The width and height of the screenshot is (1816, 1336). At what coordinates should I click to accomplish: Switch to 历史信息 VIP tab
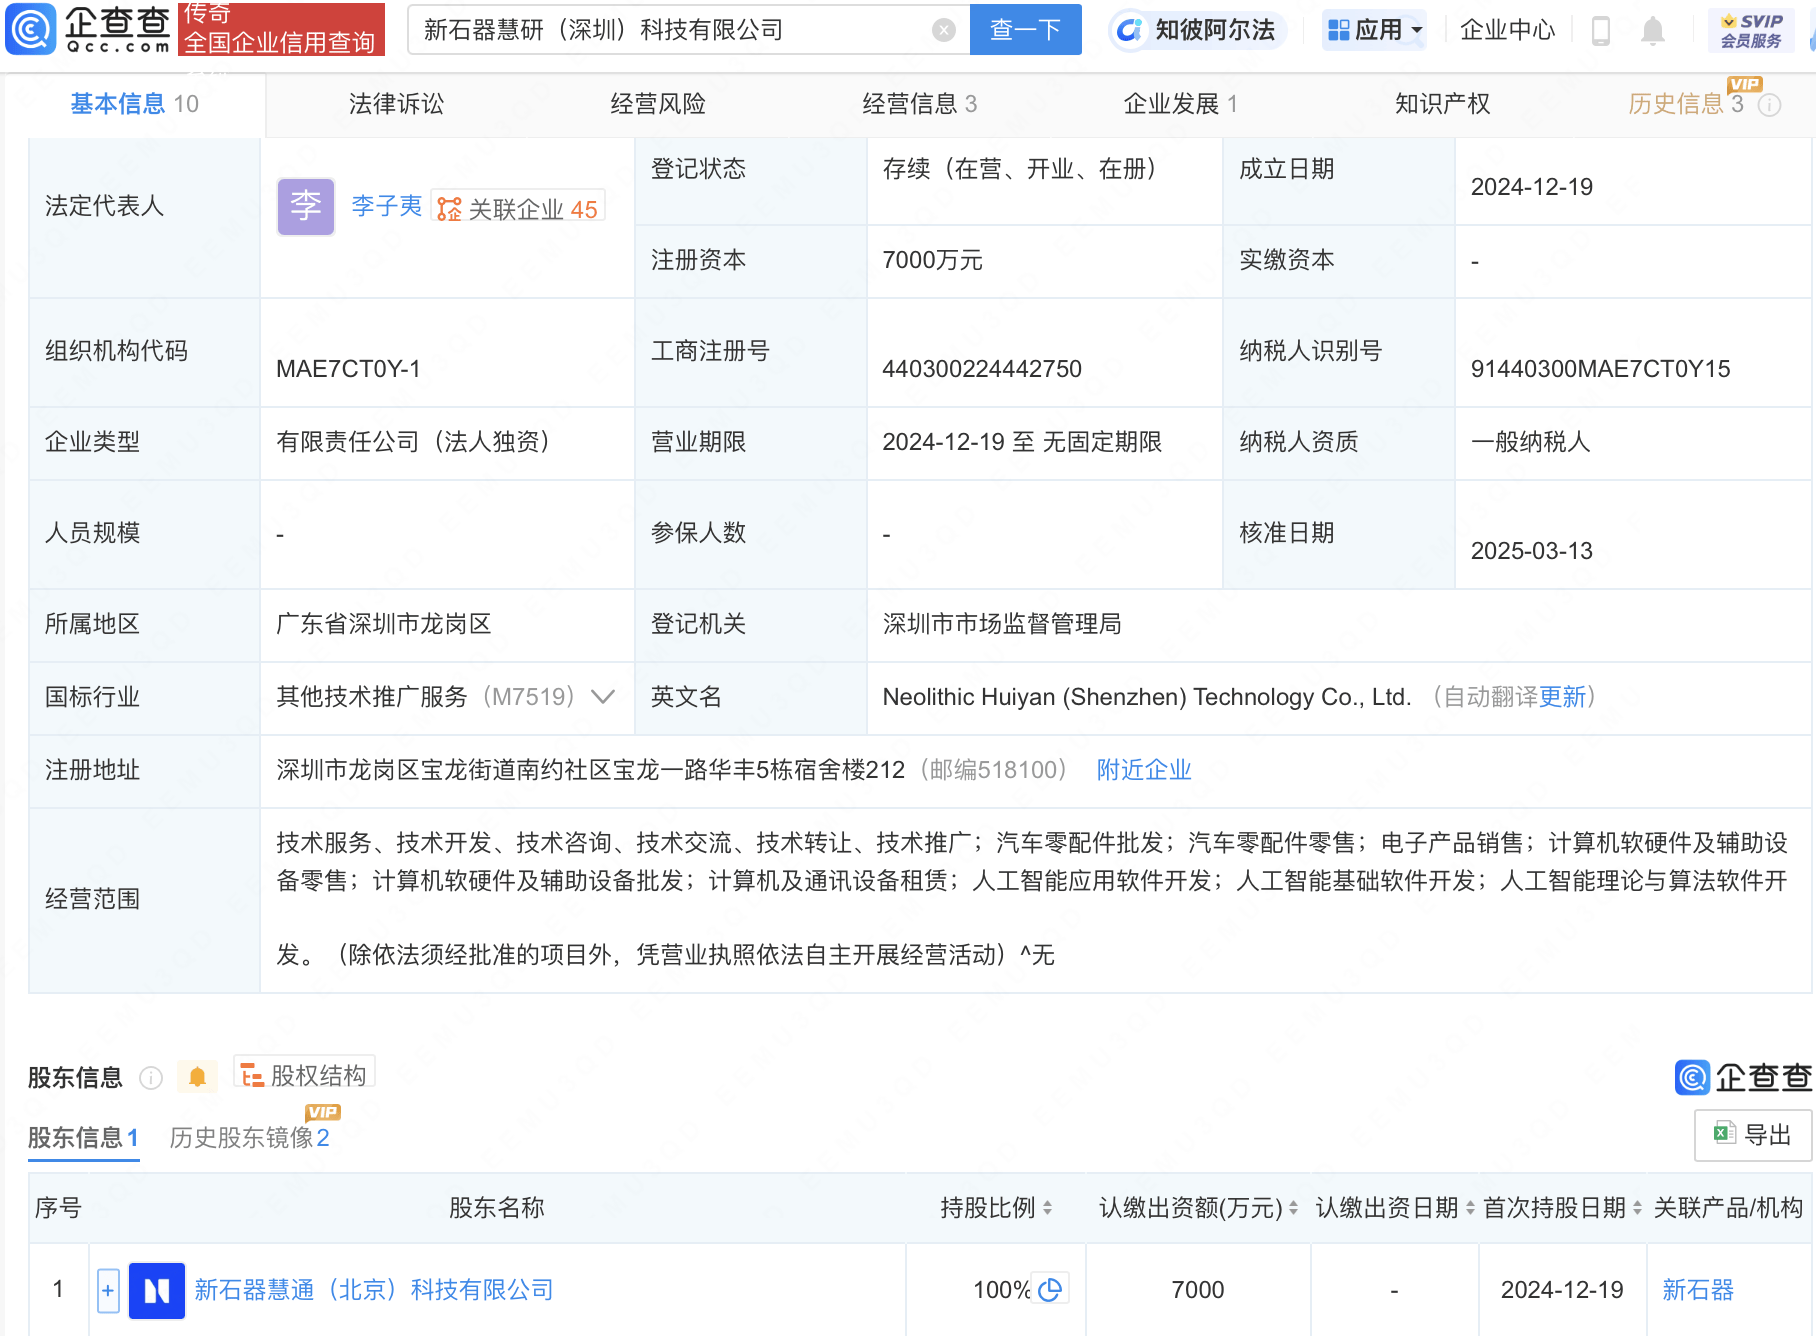coord(1686,104)
